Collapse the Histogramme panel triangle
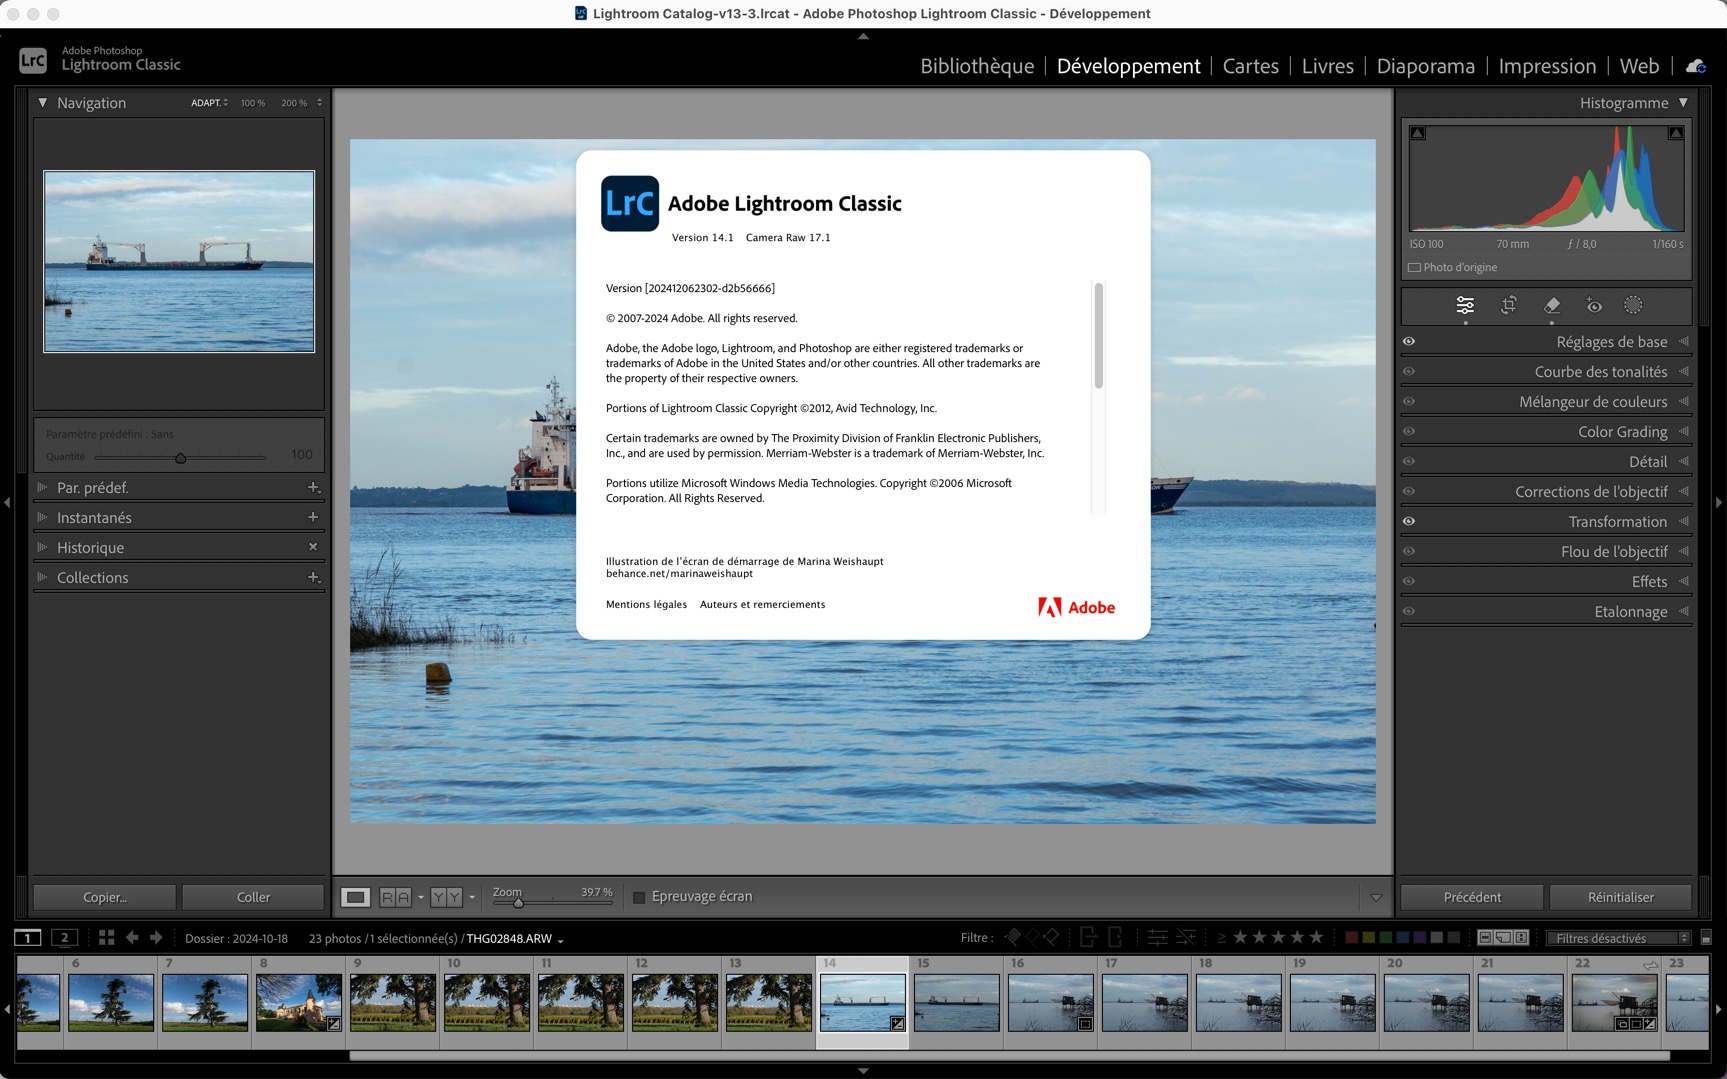Image resolution: width=1727 pixels, height=1079 pixels. [x=1683, y=103]
